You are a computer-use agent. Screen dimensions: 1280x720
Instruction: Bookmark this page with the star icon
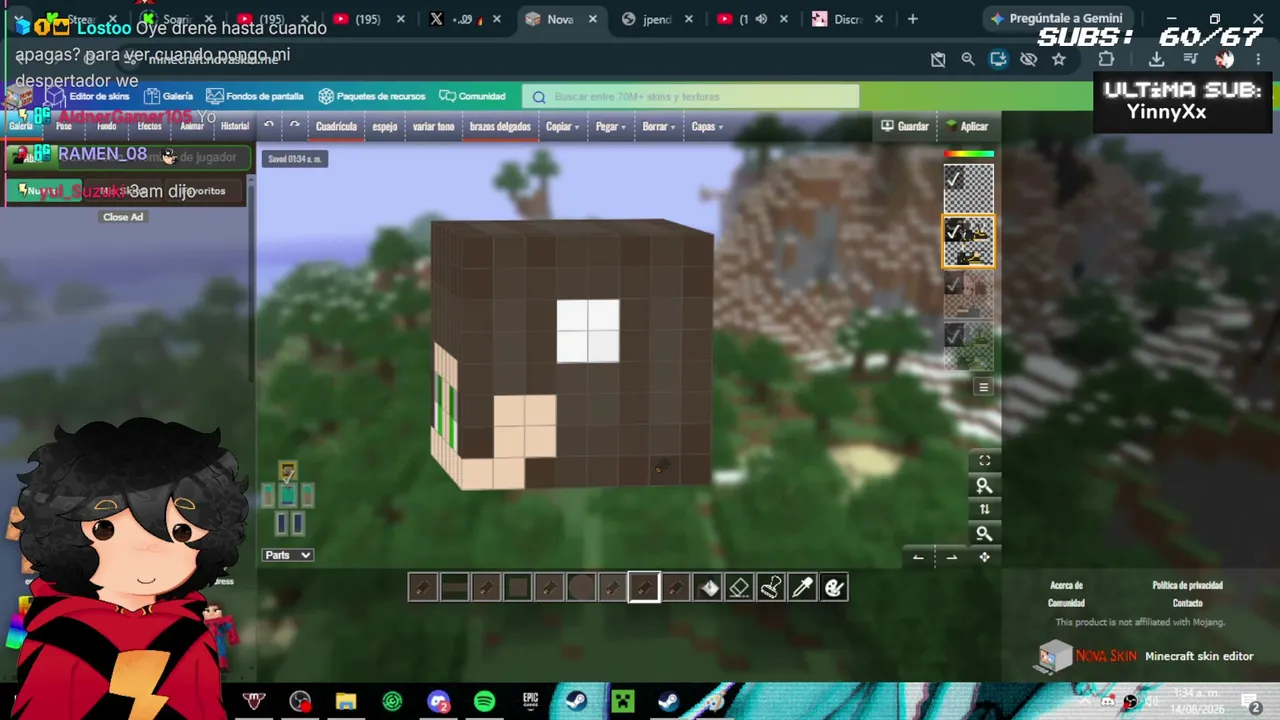click(x=1059, y=59)
